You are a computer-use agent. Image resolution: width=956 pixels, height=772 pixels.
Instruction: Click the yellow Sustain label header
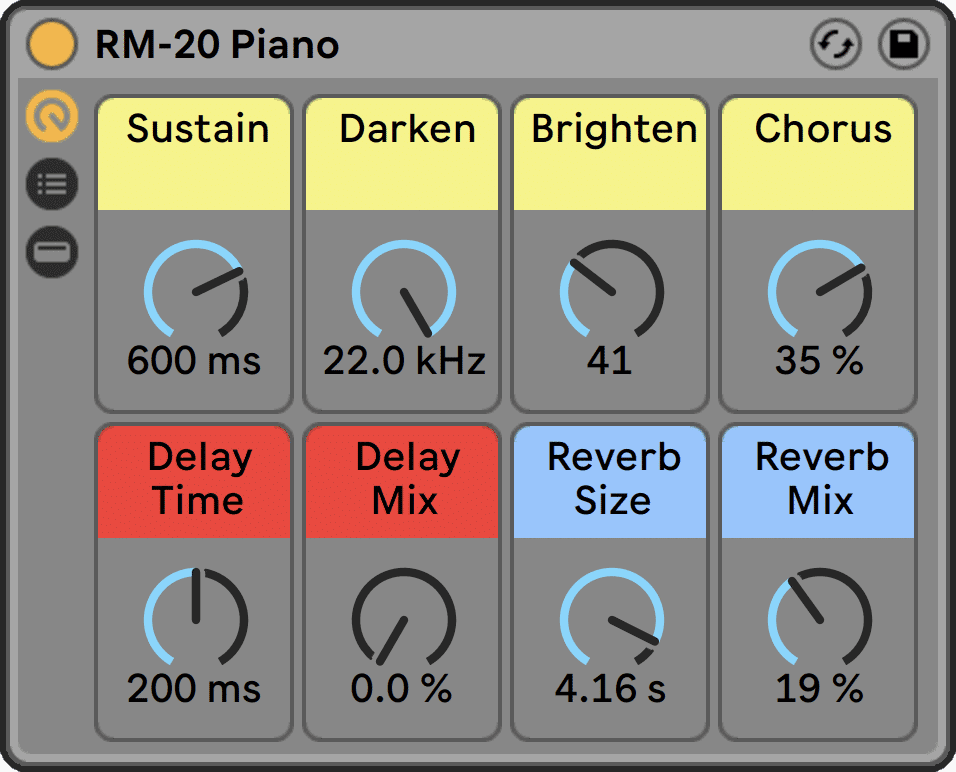coord(196,153)
